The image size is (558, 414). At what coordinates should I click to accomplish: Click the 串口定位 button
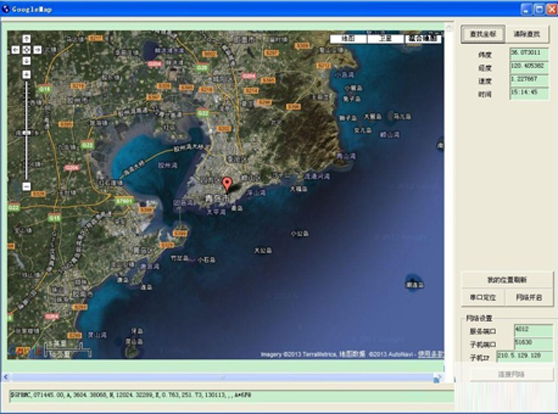[x=483, y=297]
